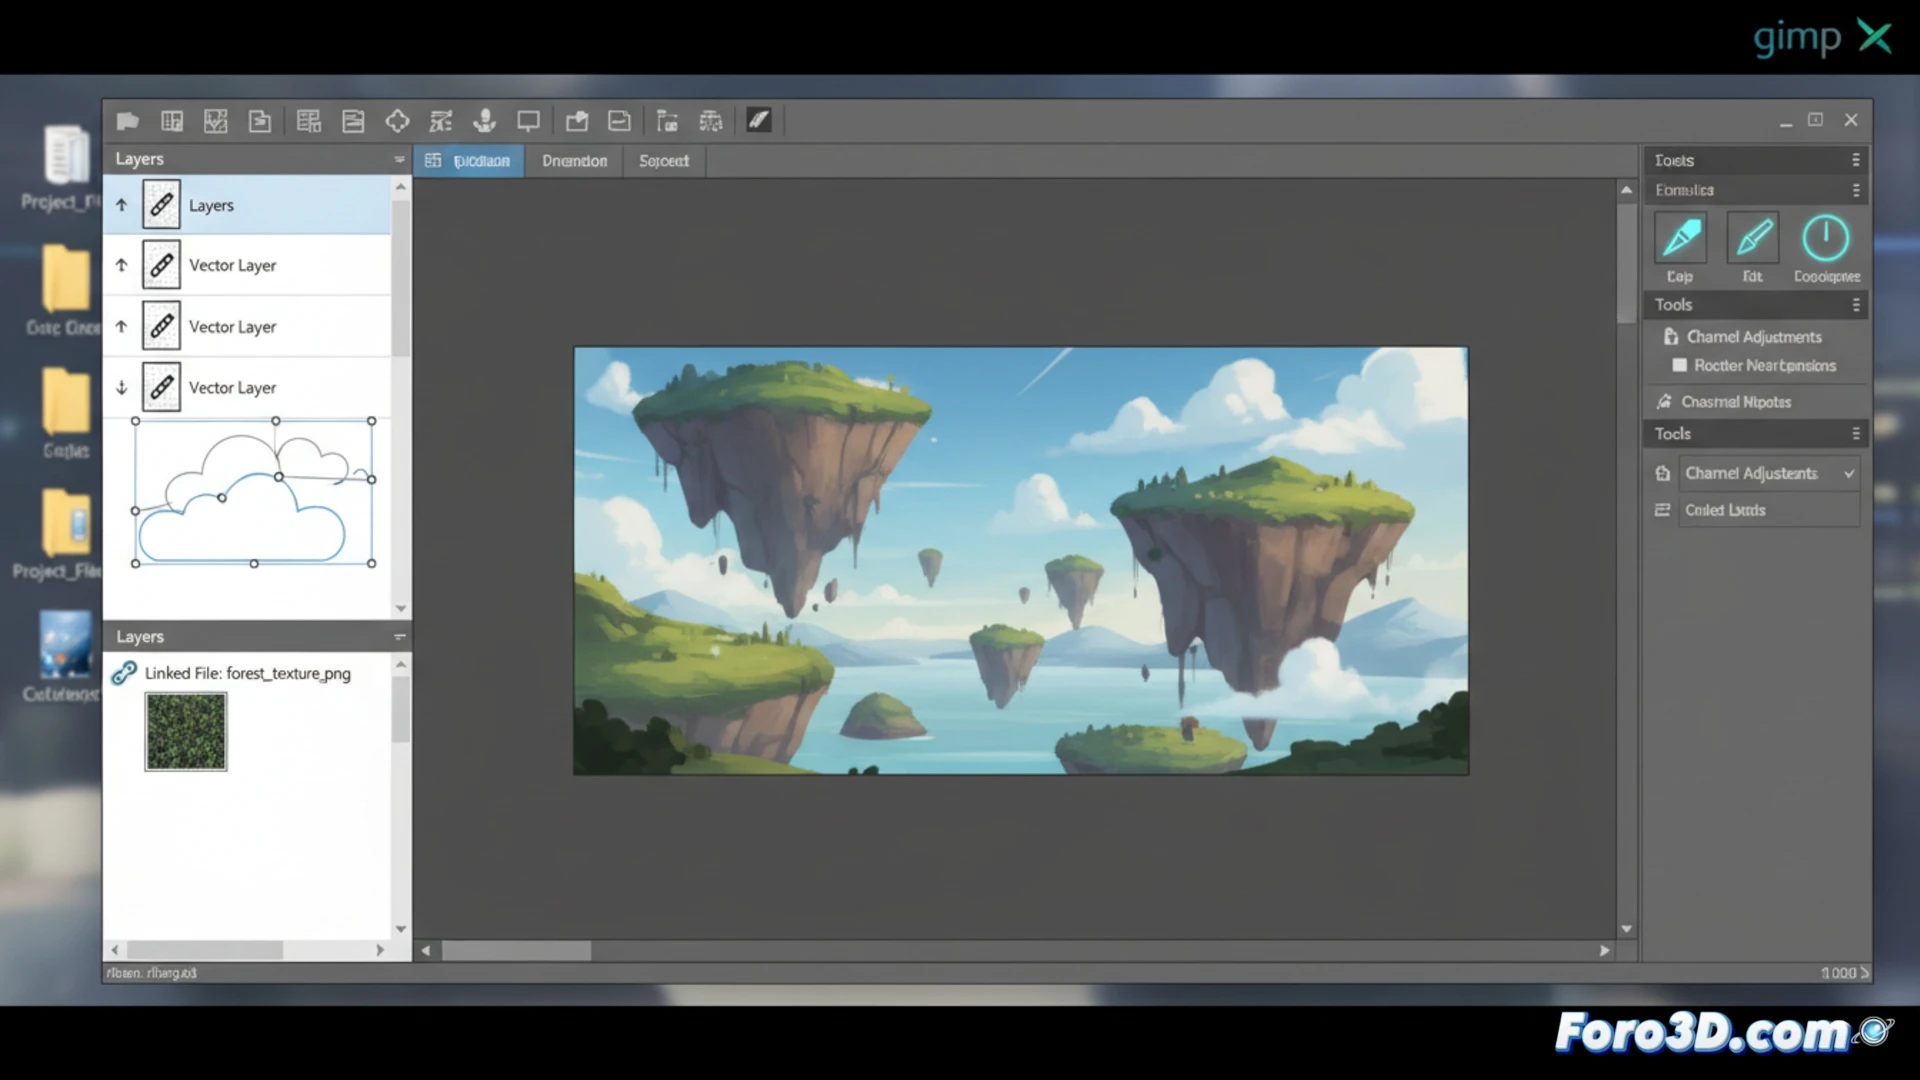This screenshot has height=1080, width=1920.
Task: Click the monitor display icon in the top toolbar
Action: [529, 120]
